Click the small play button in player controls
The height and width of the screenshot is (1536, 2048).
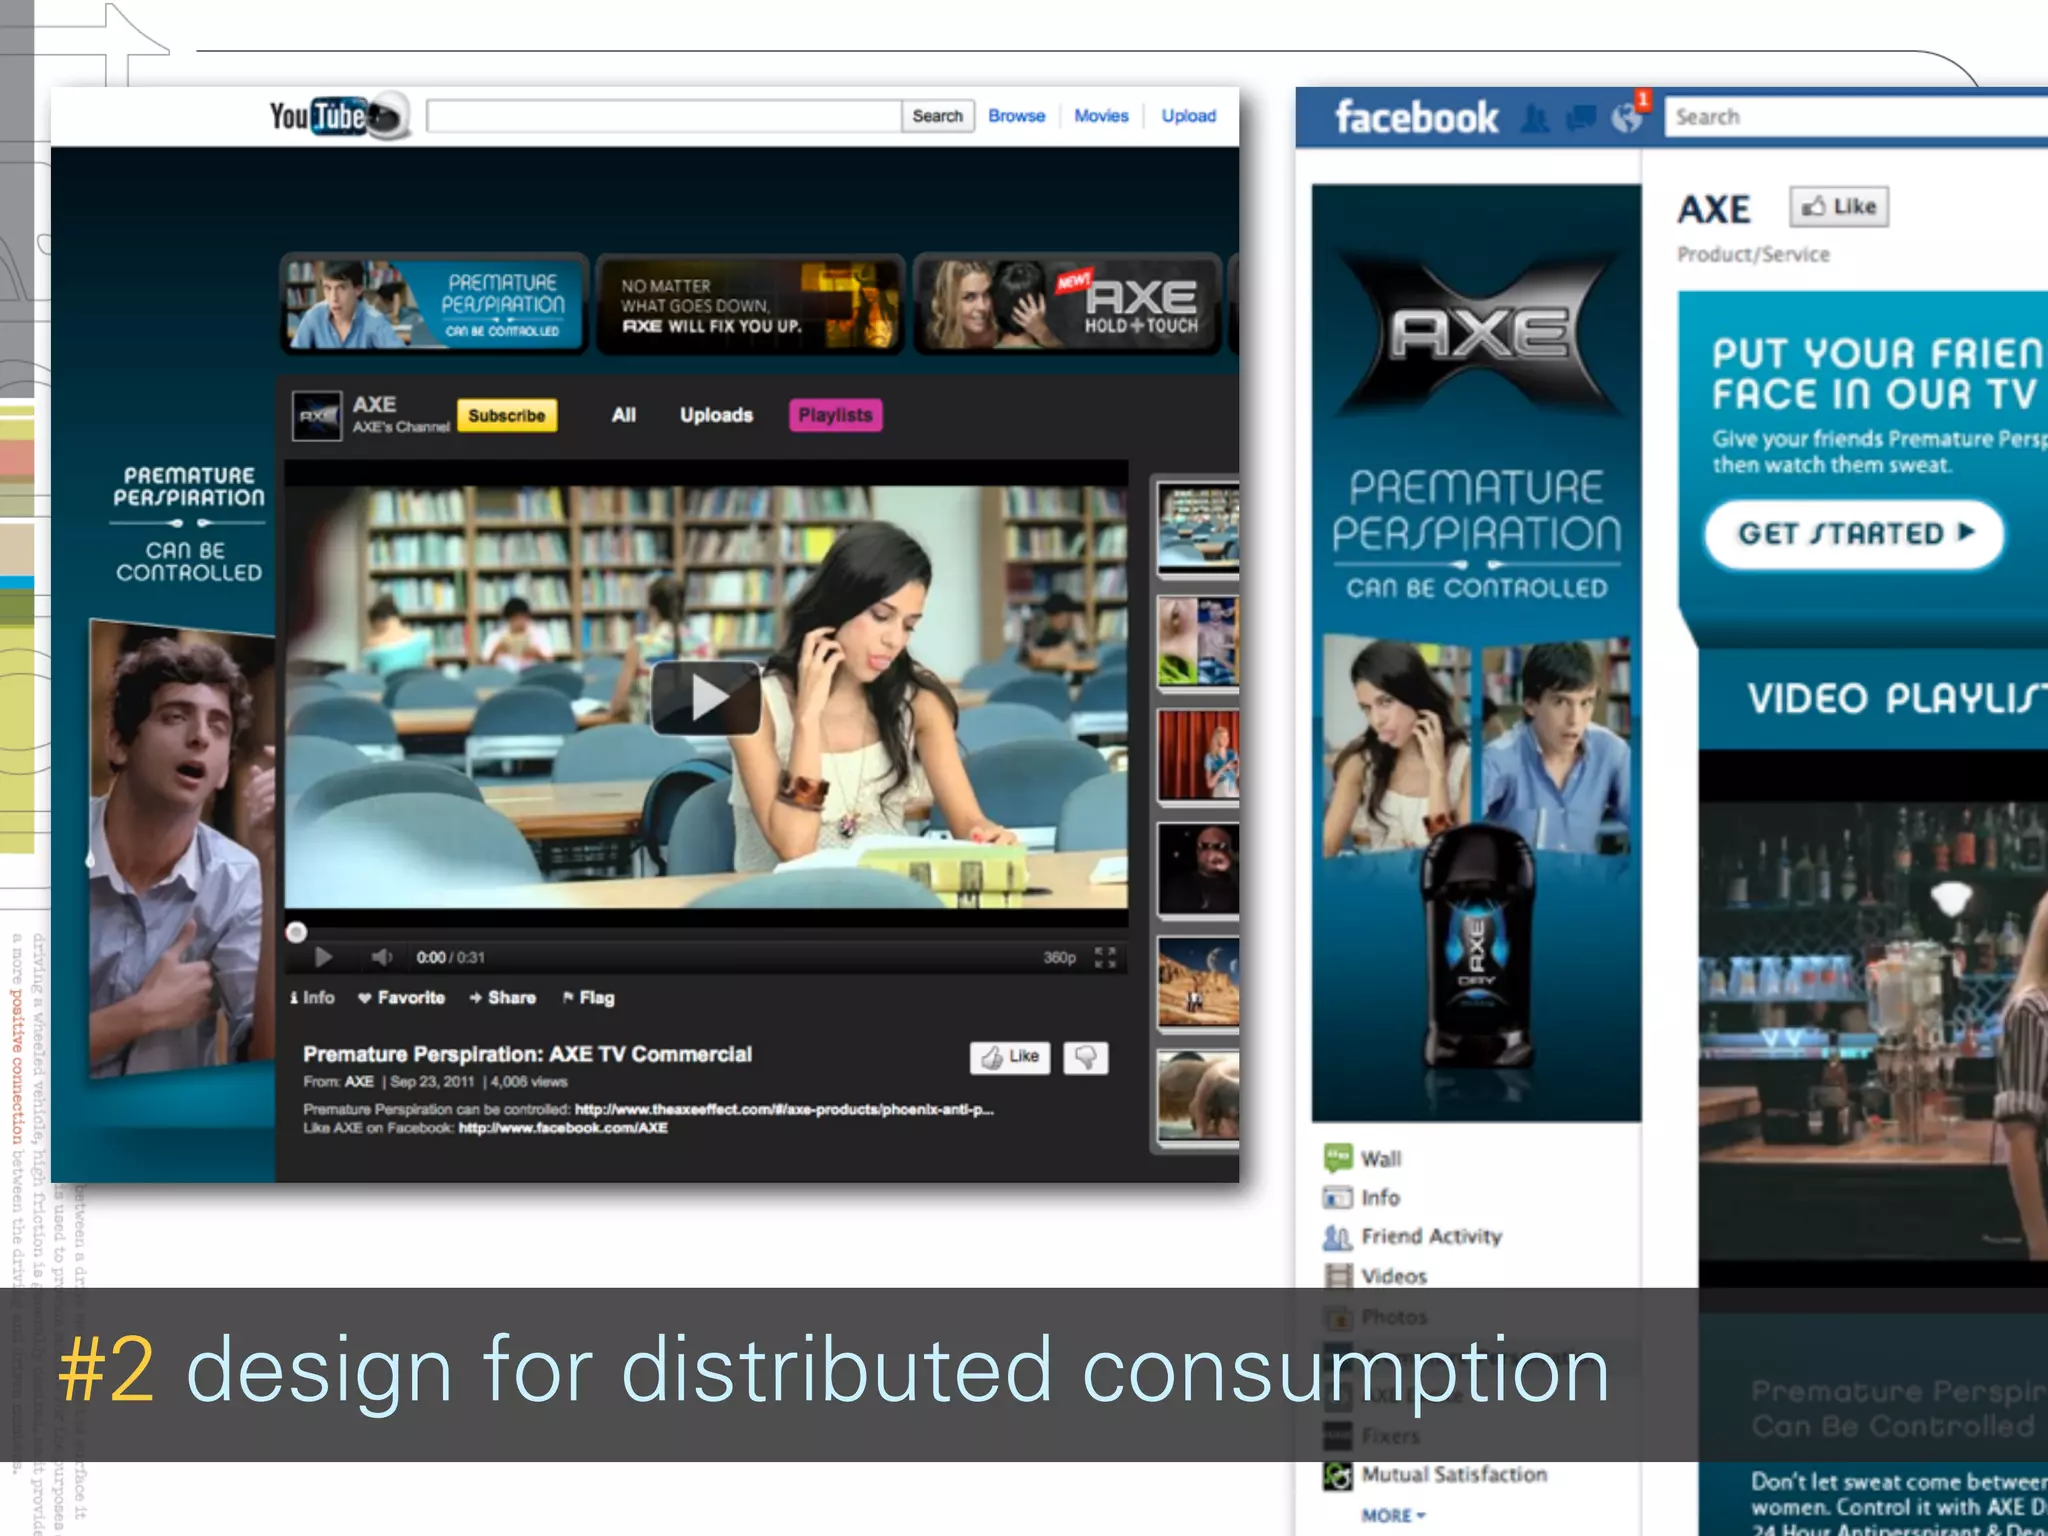pos(323,957)
